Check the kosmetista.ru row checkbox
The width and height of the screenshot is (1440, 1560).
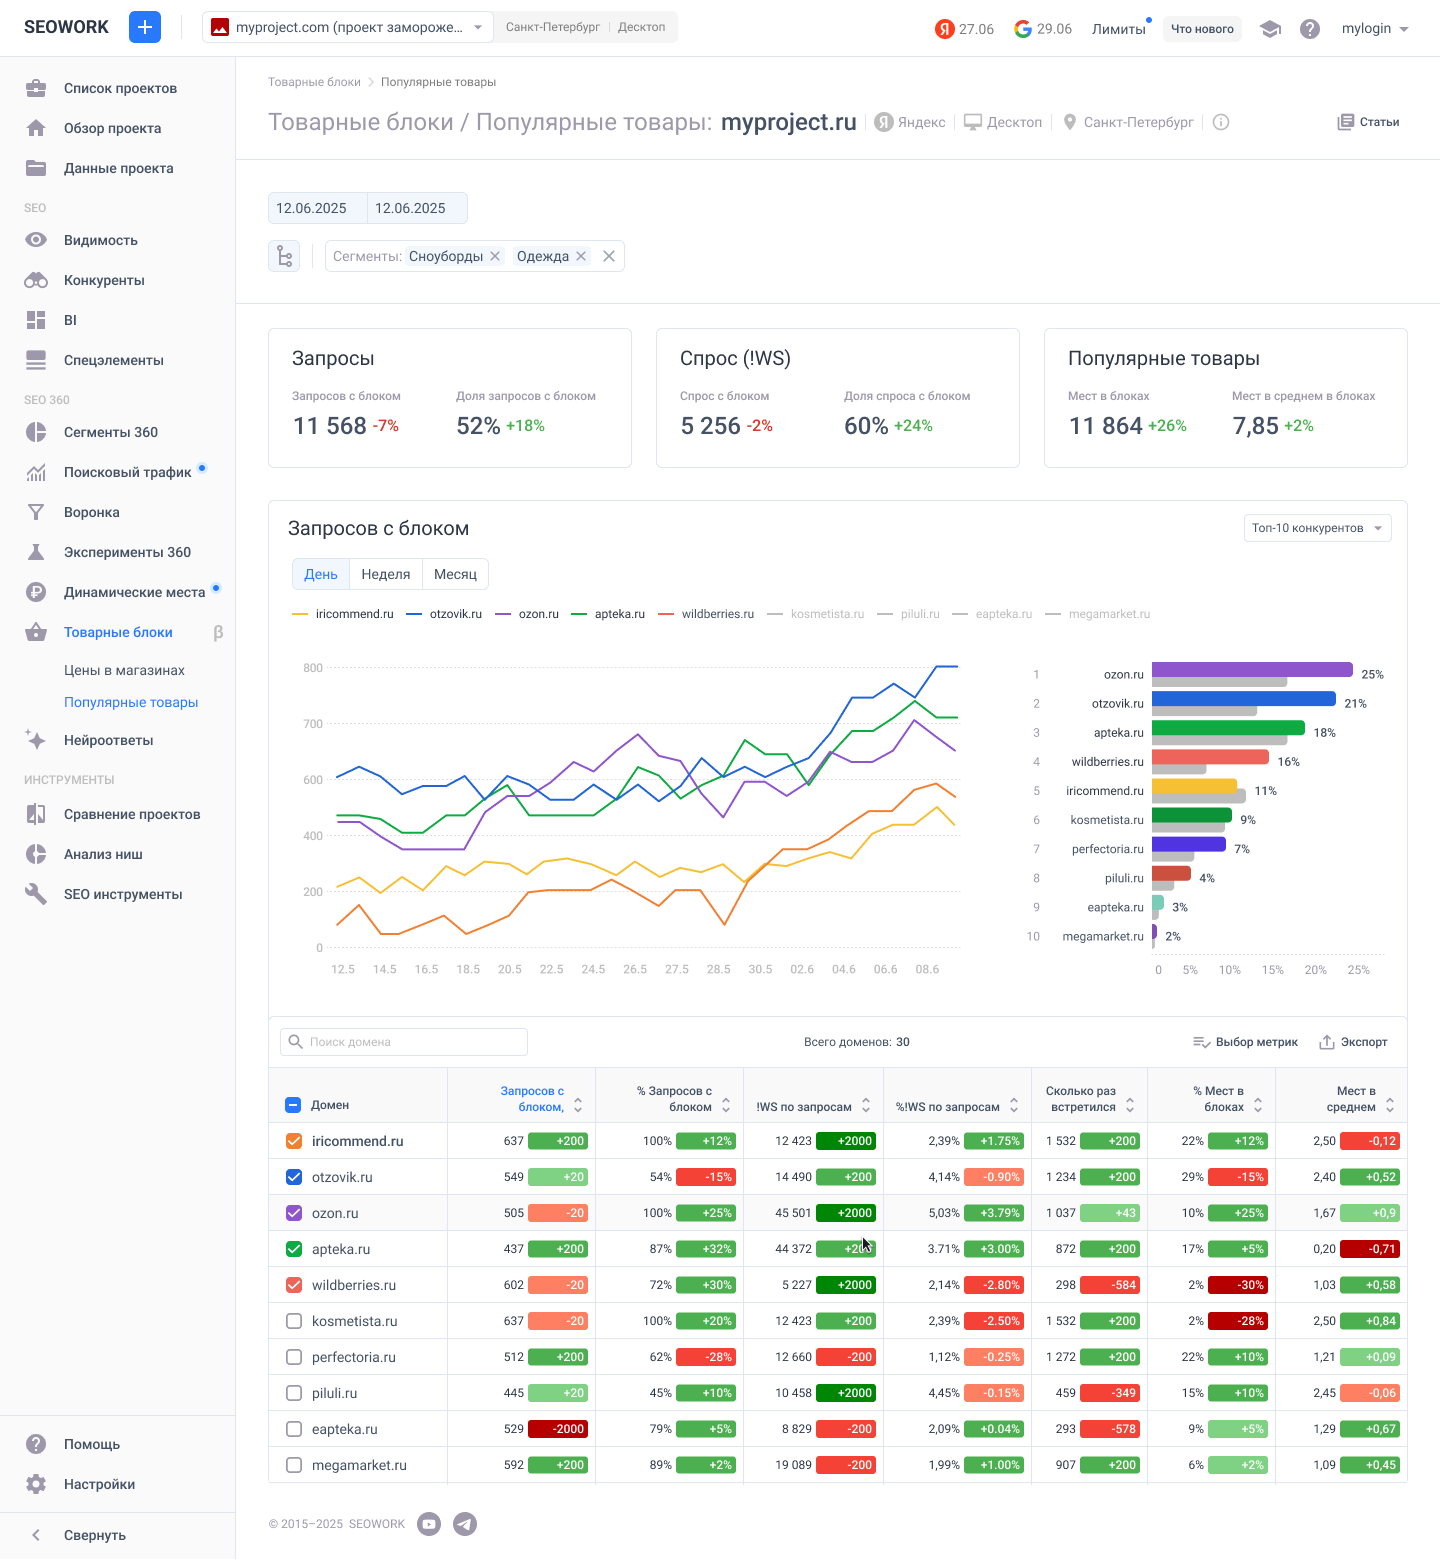pyautogui.click(x=294, y=1321)
